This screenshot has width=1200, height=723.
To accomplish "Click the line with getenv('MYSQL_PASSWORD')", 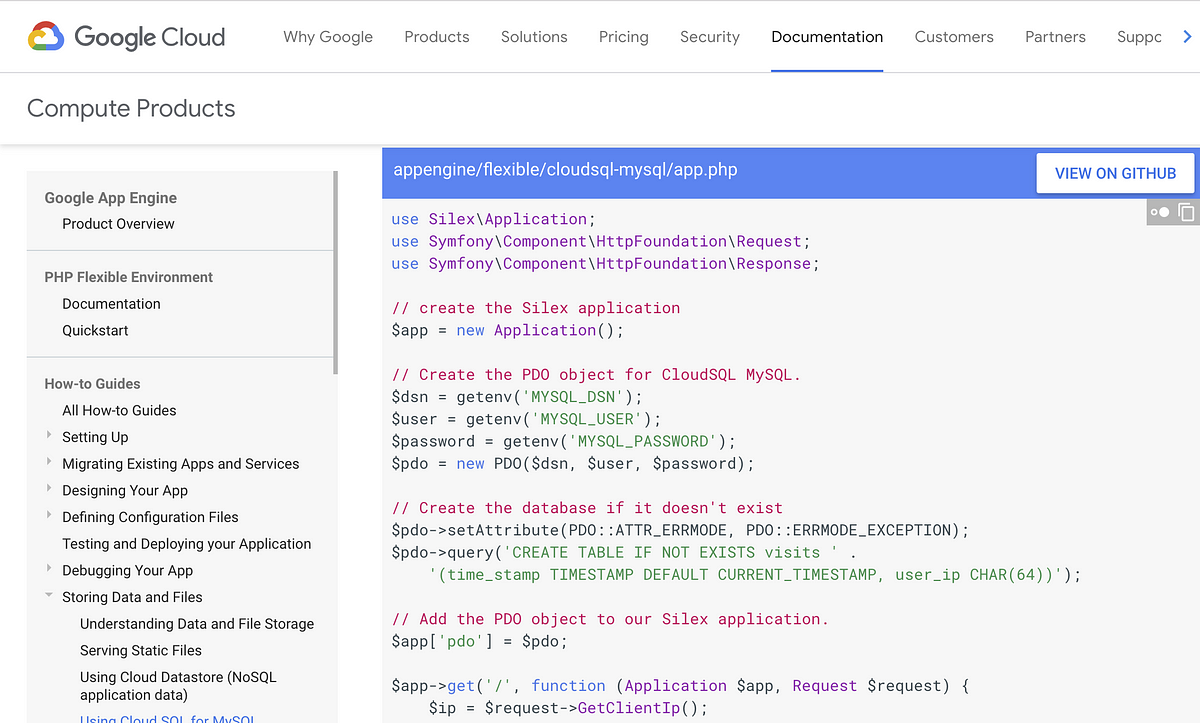I will point(563,441).
